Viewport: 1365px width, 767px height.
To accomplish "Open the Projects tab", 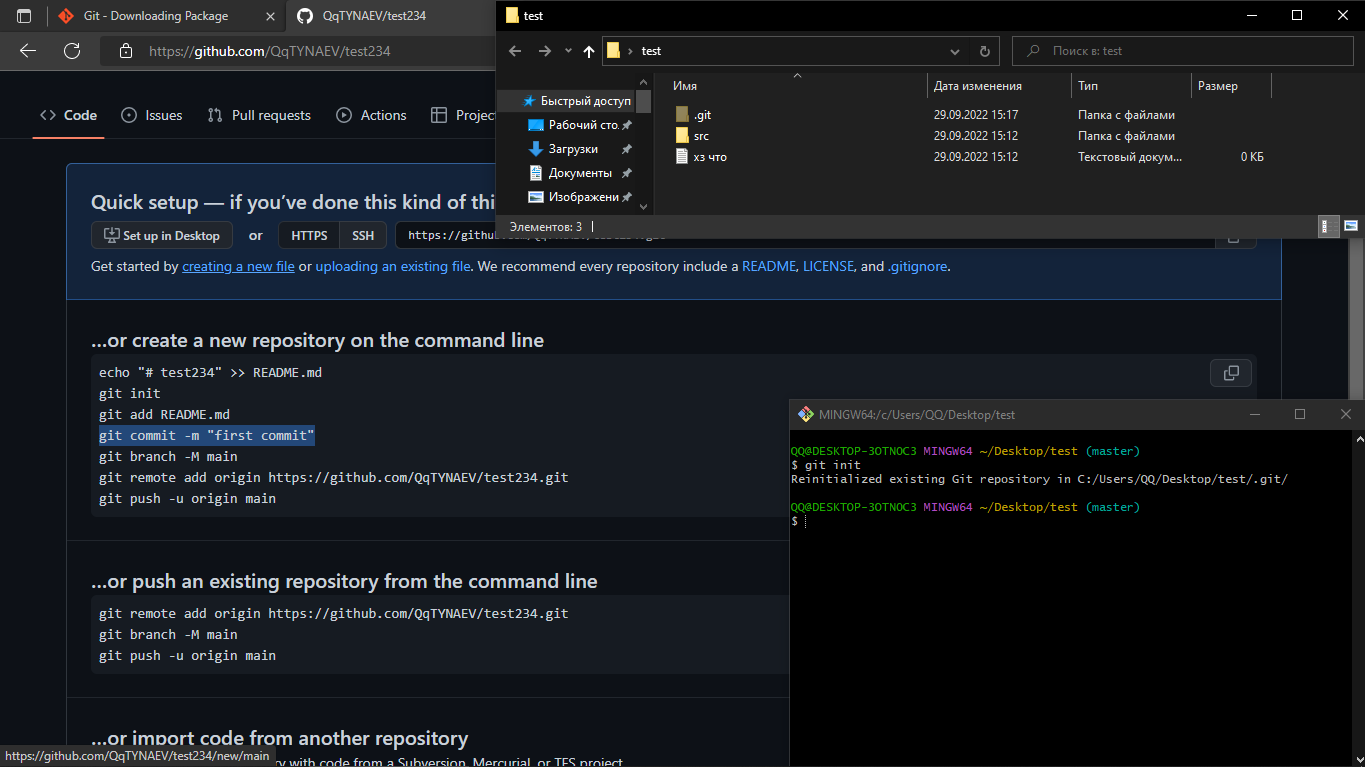I will [462, 115].
